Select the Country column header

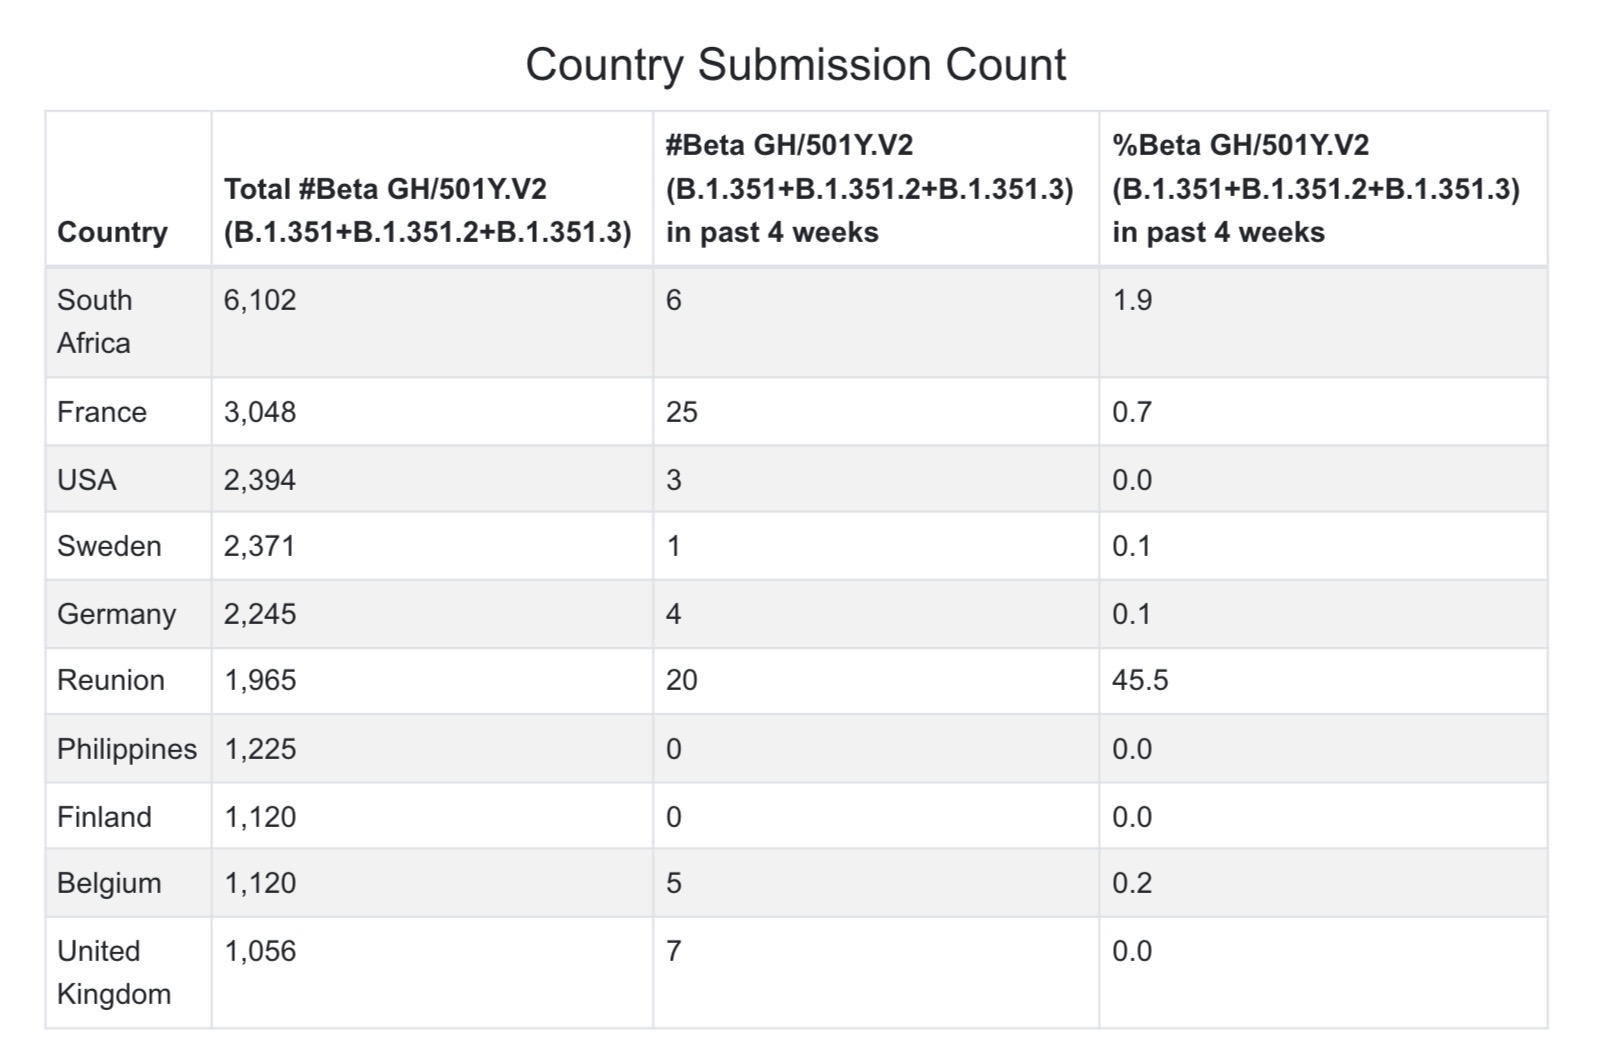click(x=112, y=232)
